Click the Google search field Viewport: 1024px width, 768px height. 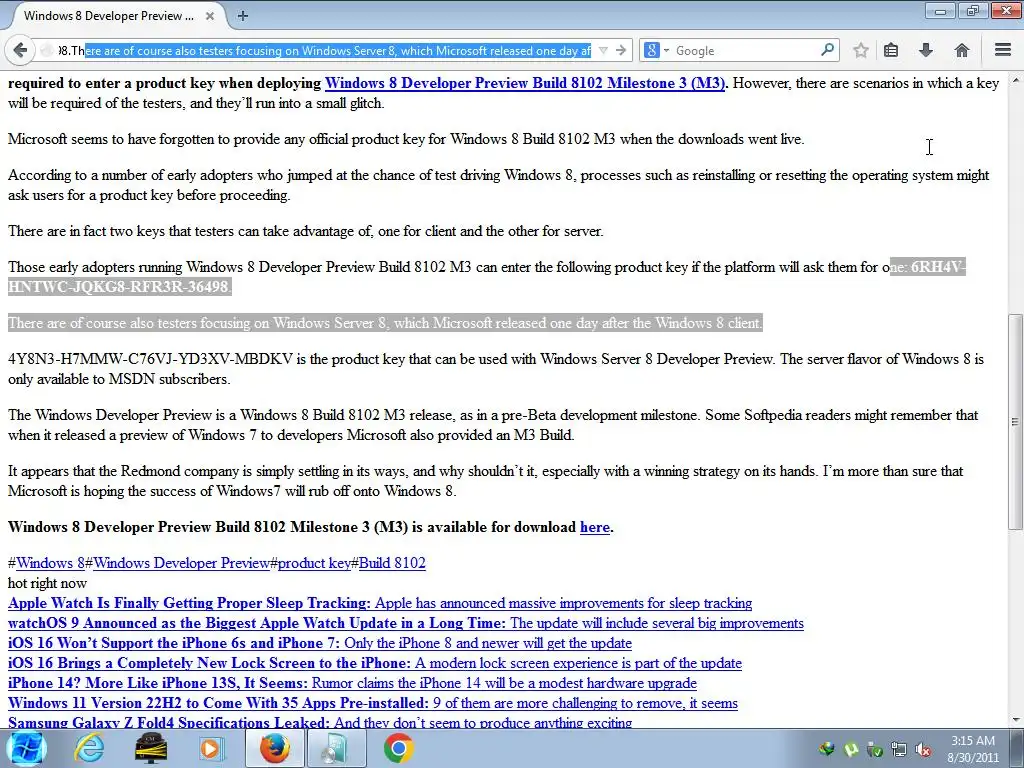pyautogui.click(x=745, y=50)
